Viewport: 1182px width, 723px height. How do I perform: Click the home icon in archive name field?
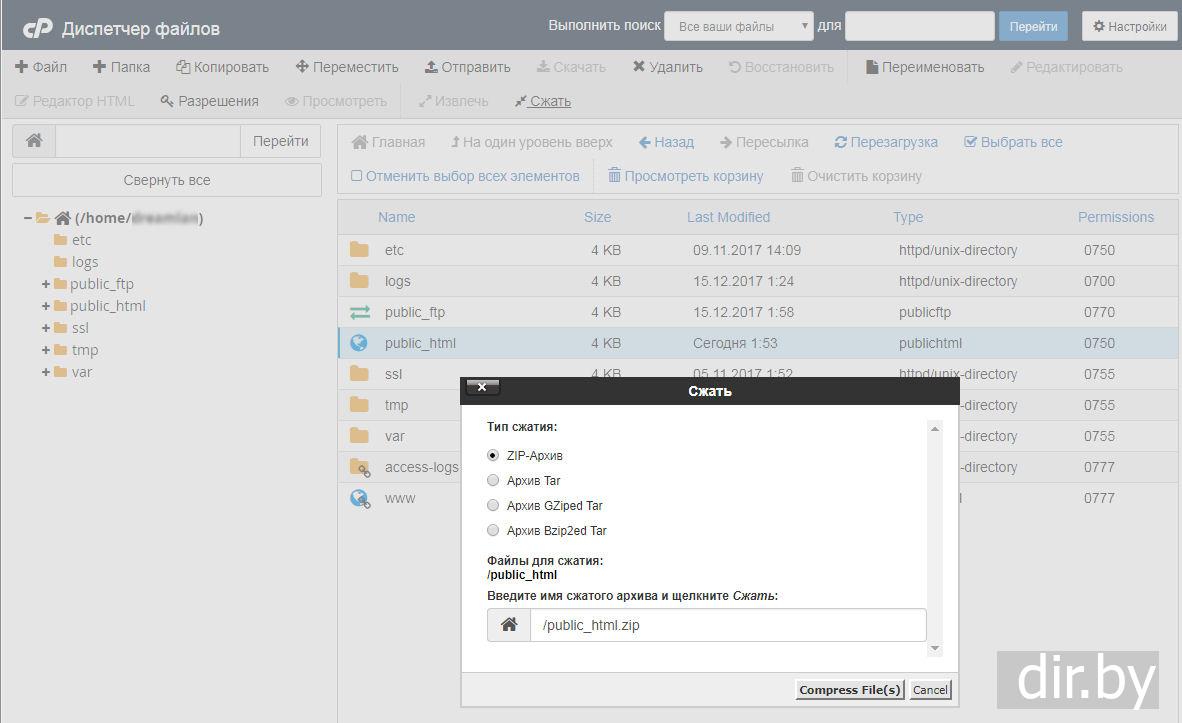pyautogui.click(x=509, y=625)
